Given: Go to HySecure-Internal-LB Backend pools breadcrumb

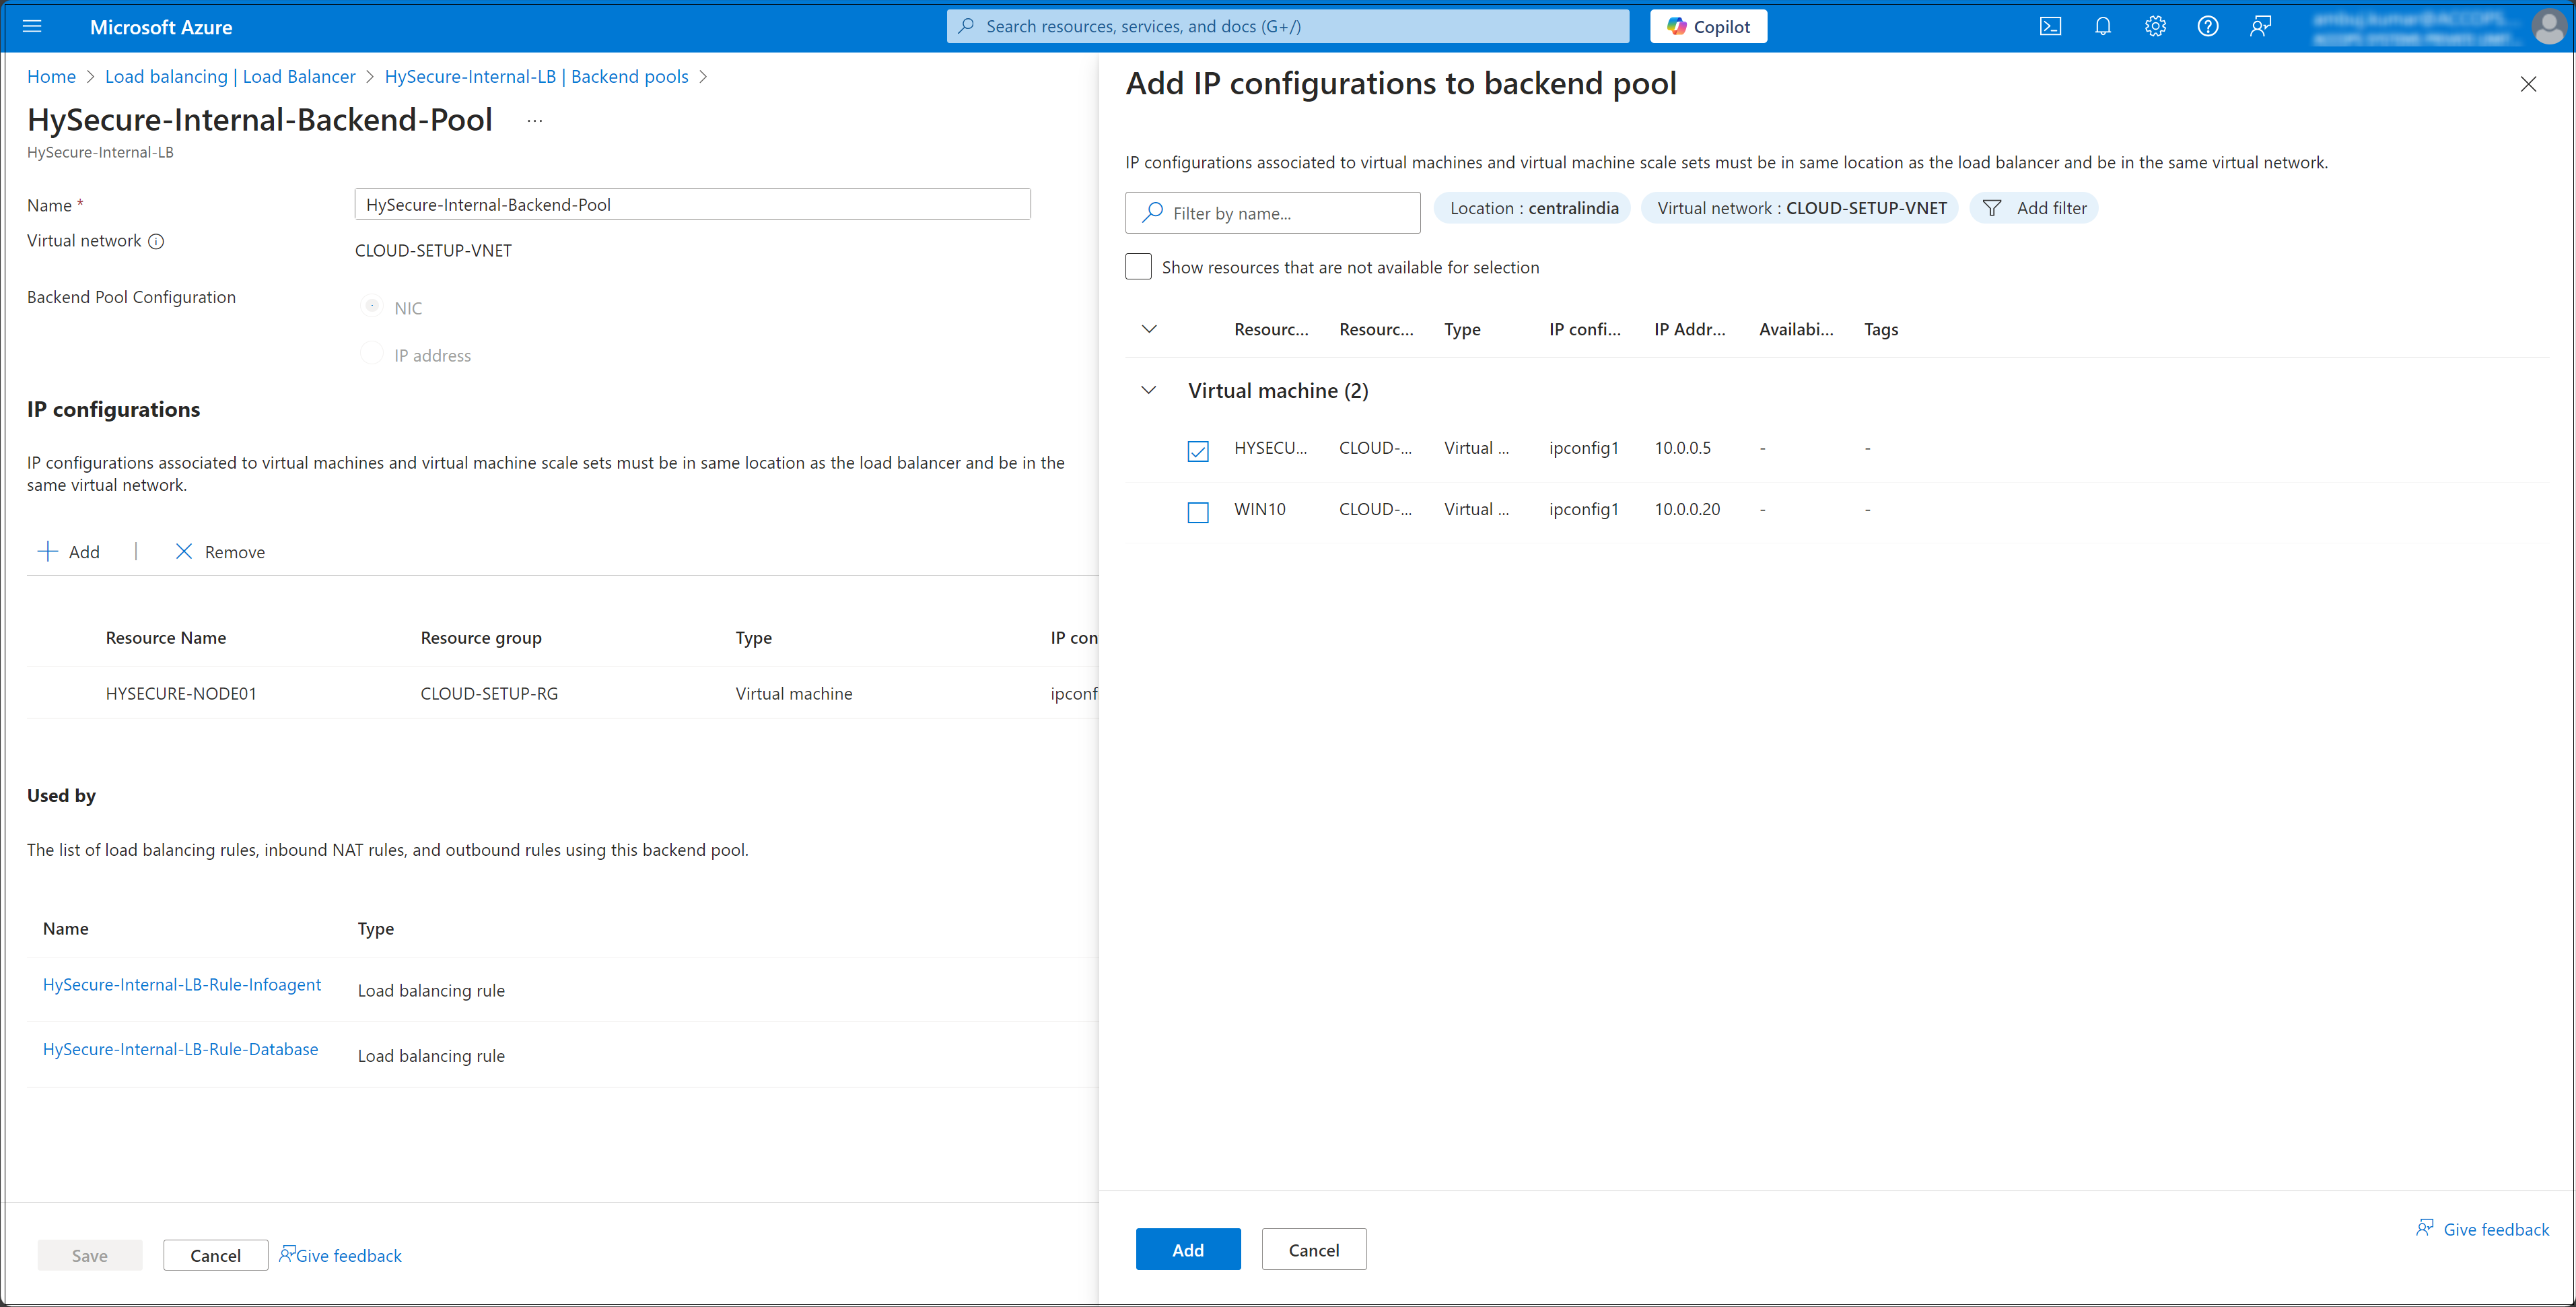Looking at the screenshot, I should coord(536,77).
